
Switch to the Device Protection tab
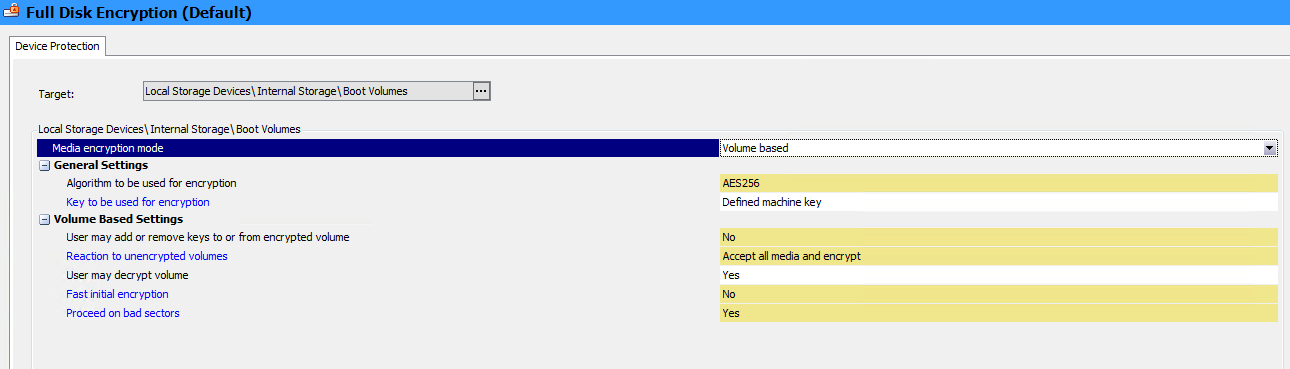(56, 46)
